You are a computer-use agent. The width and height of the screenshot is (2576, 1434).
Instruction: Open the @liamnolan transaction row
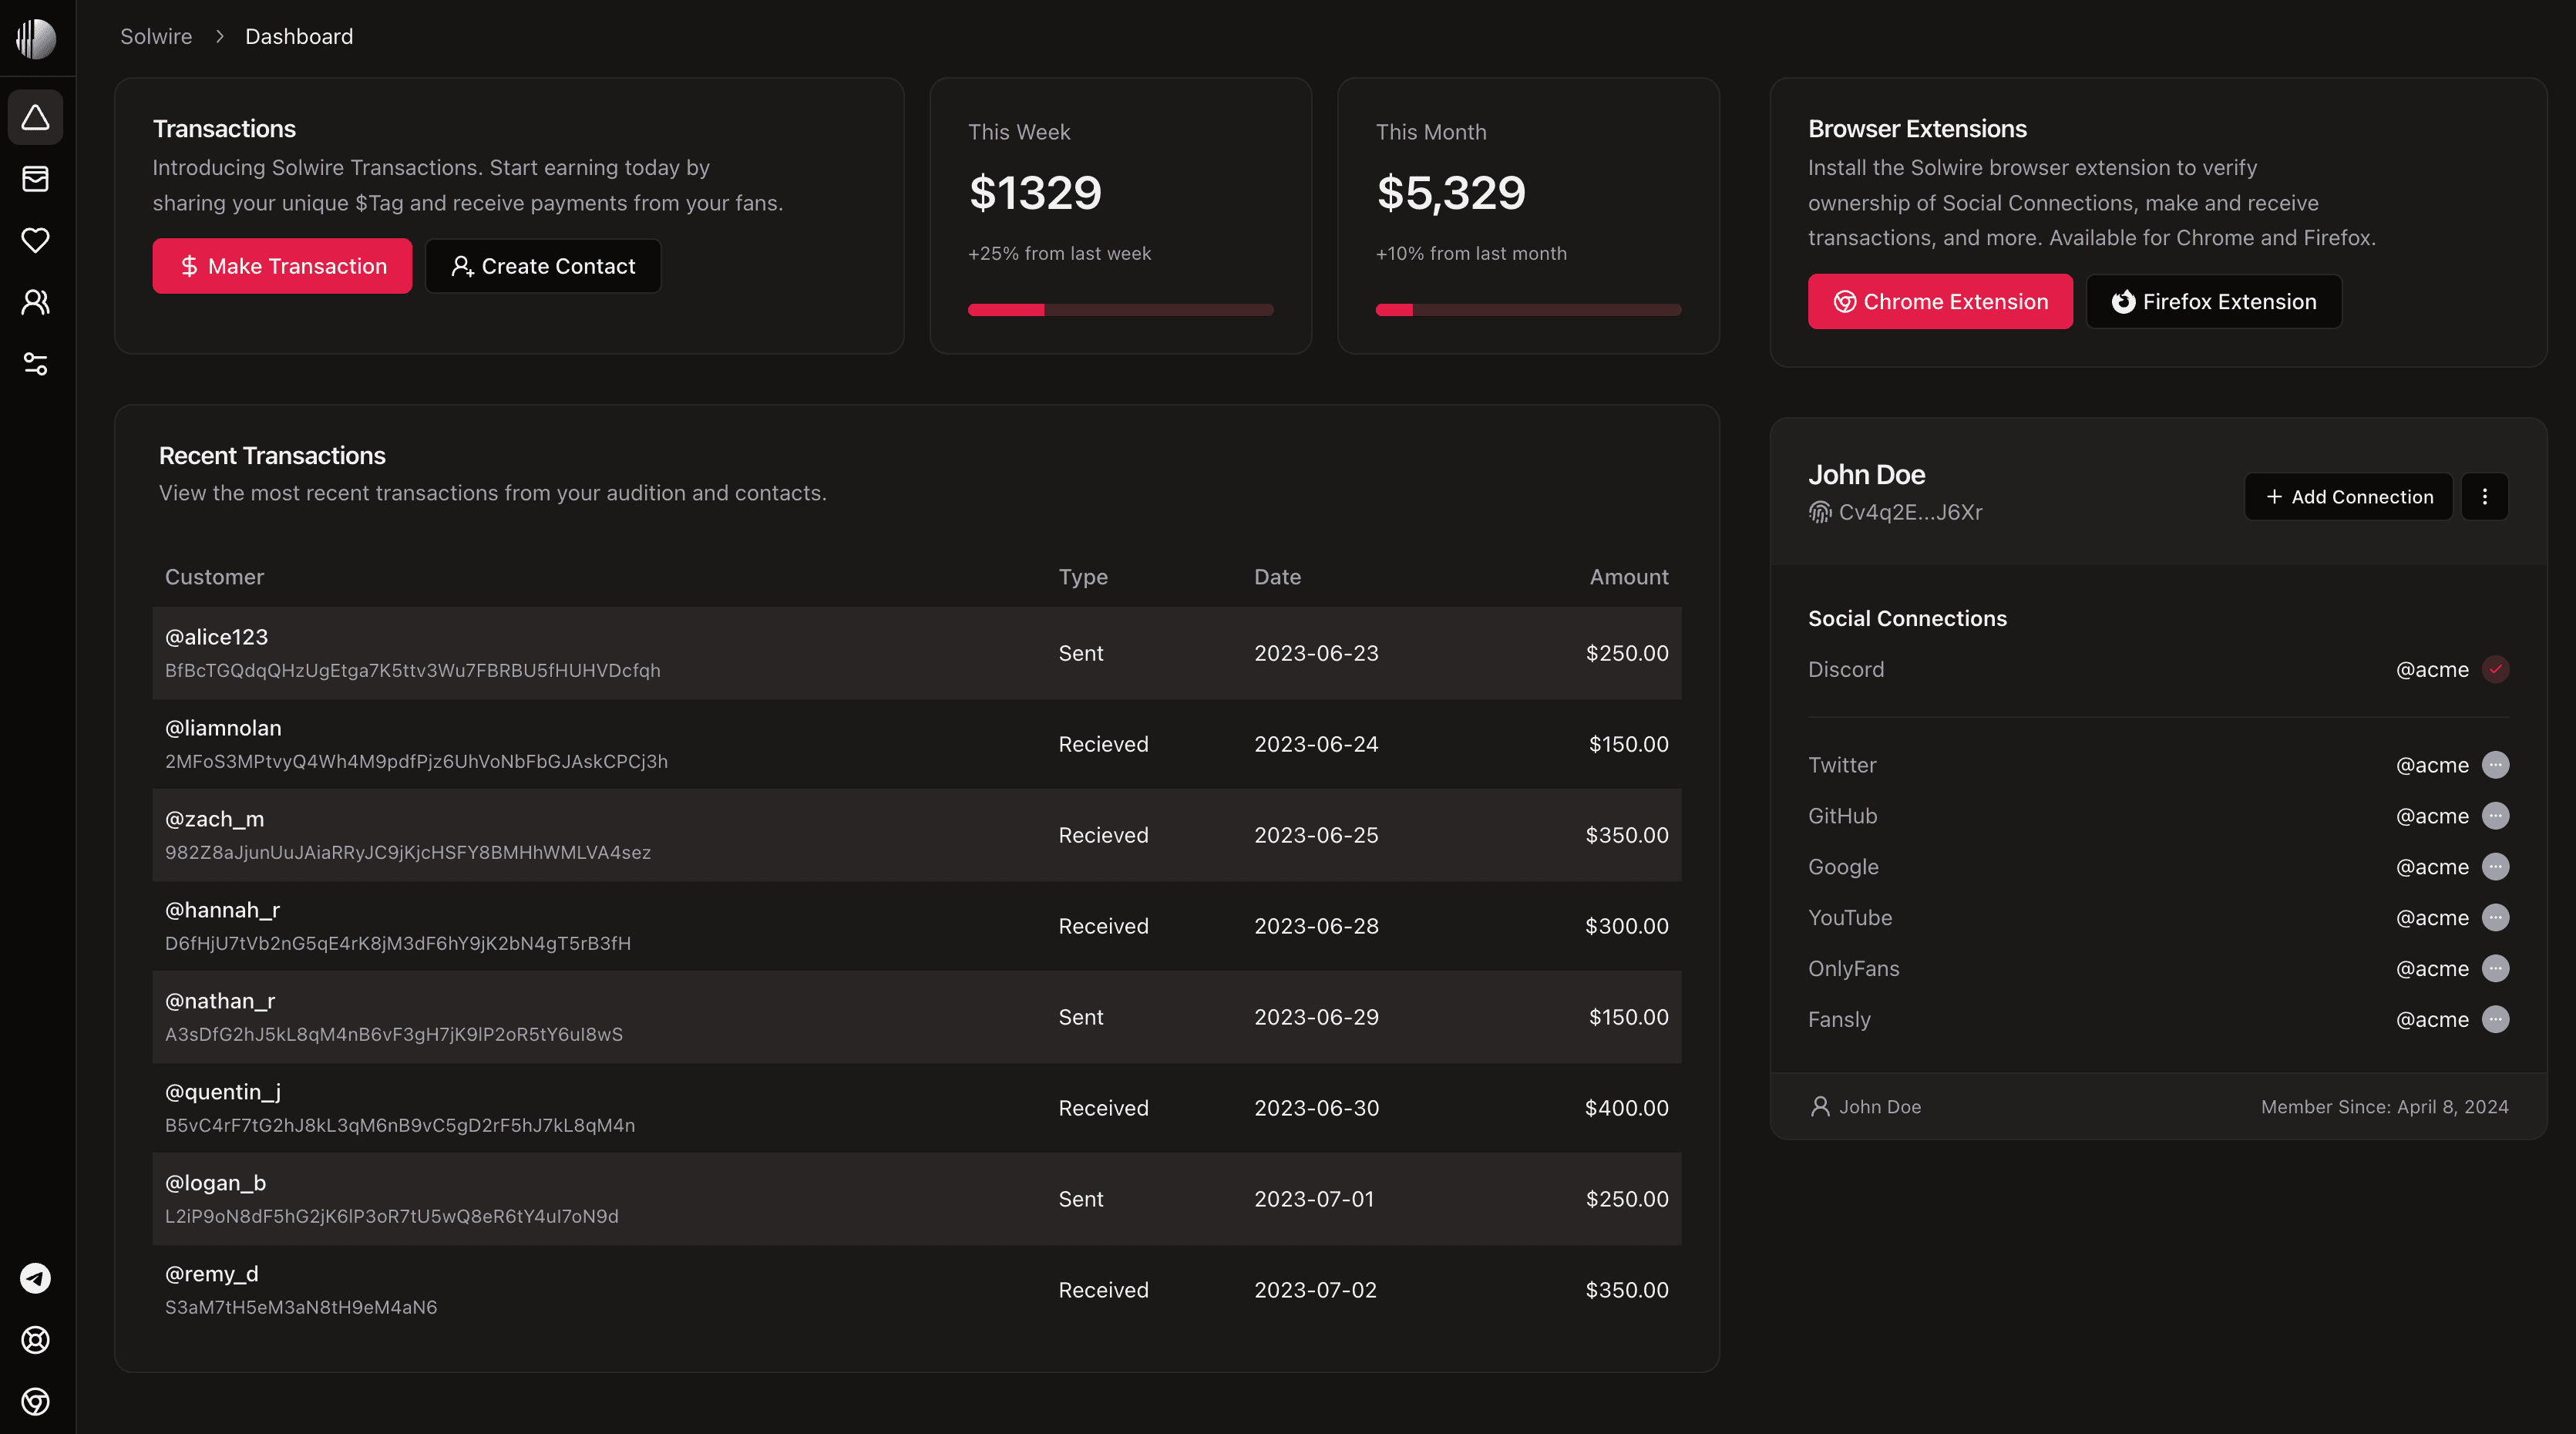pos(917,744)
